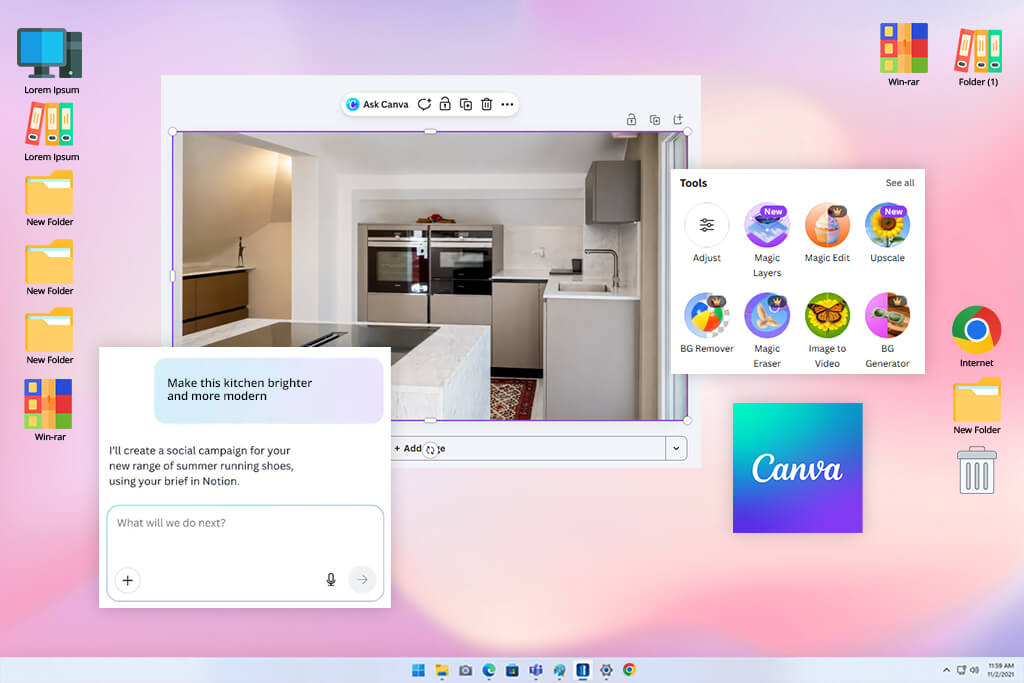Screen dimensions: 1024x683
Task: Open the Windows Start menu
Action: point(418,670)
